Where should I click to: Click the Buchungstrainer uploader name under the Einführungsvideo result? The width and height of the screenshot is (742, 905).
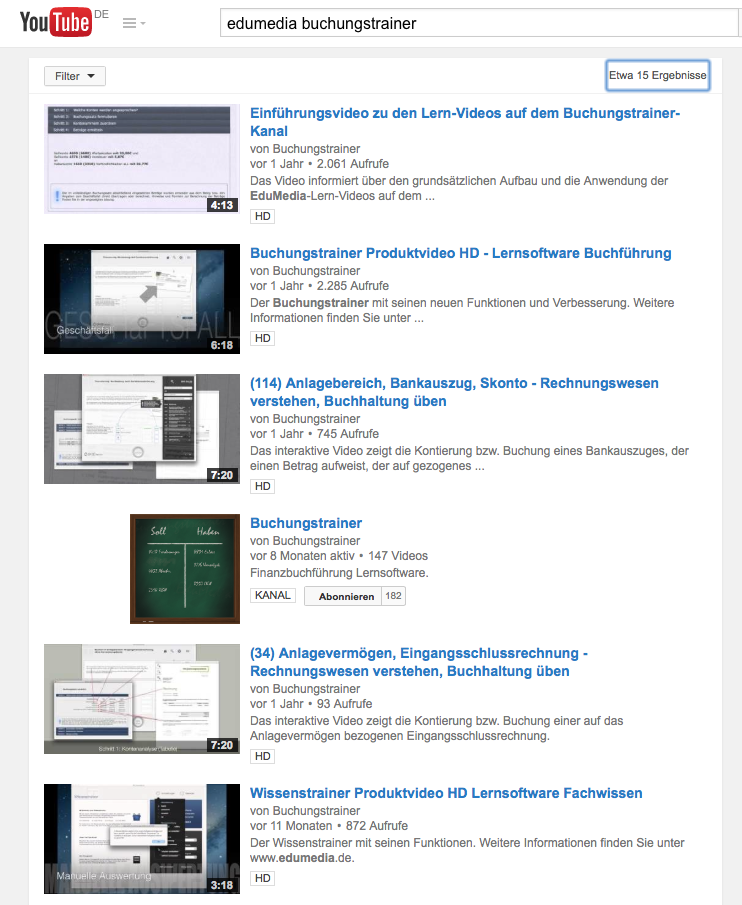(316, 149)
